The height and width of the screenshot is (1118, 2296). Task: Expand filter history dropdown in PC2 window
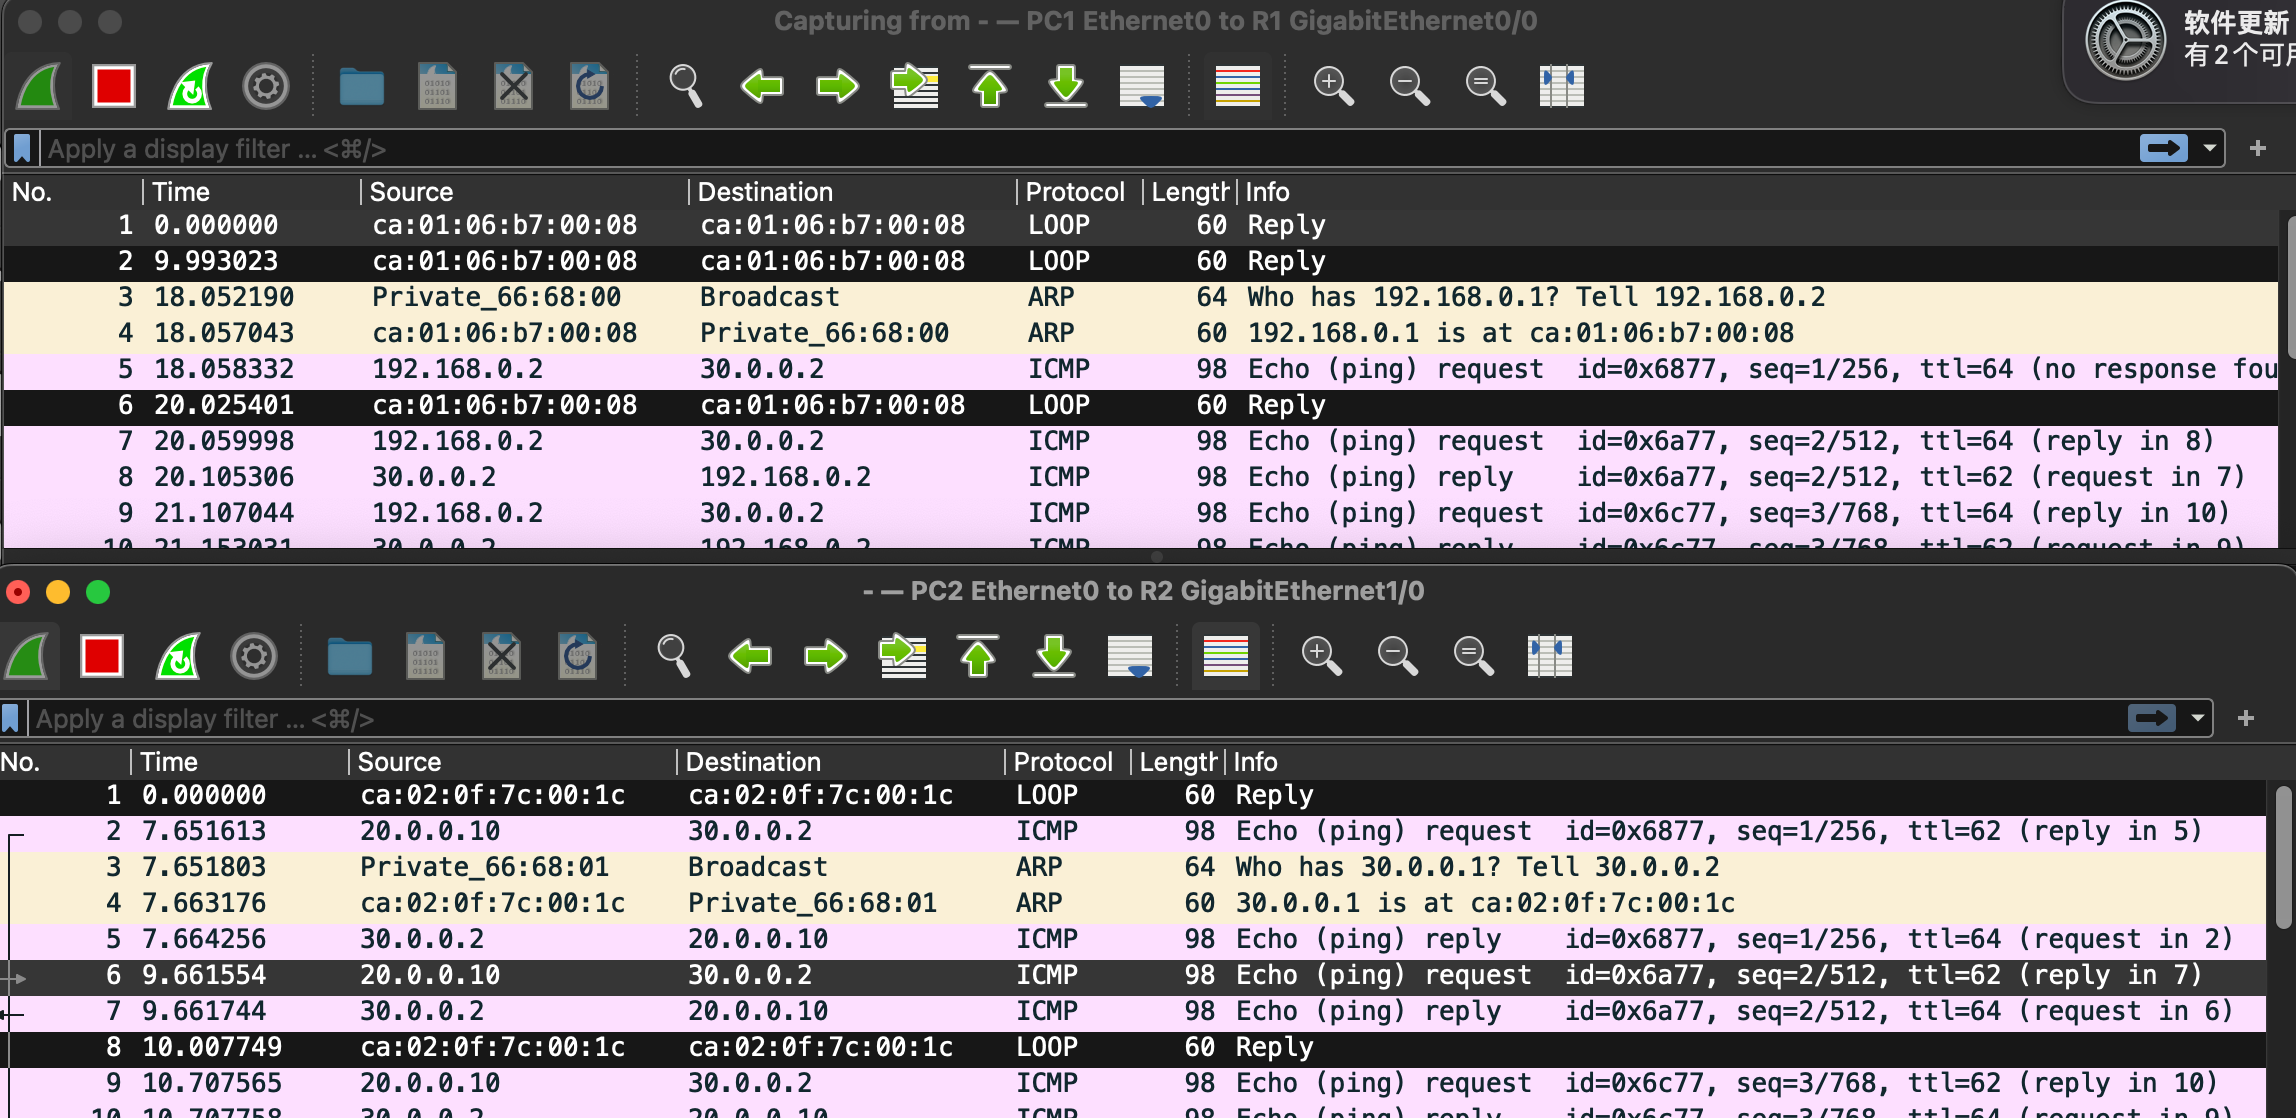point(2197,718)
